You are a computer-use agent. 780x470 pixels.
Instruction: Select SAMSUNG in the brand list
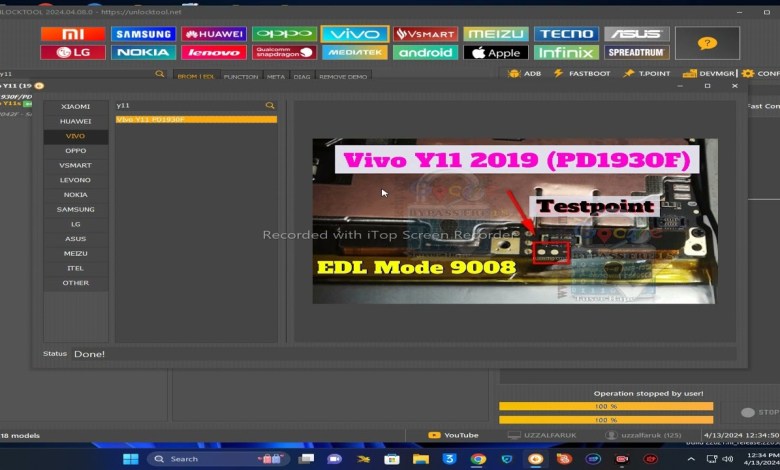[x=76, y=209]
